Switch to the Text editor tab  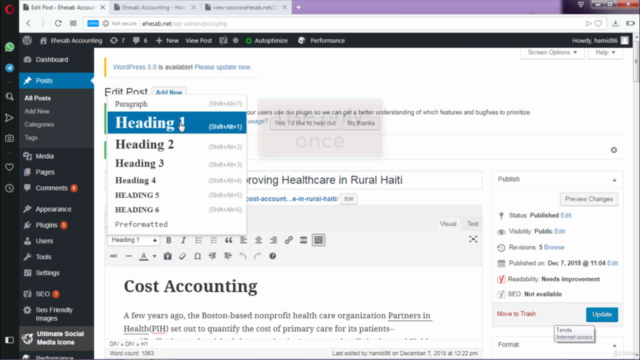click(x=473, y=224)
